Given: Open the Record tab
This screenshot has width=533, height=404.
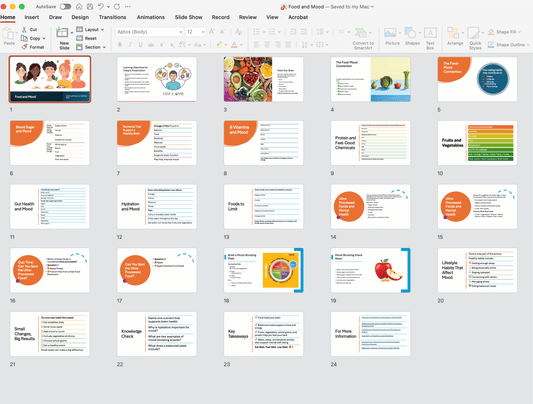Looking at the screenshot, I should tap(220, 17).
